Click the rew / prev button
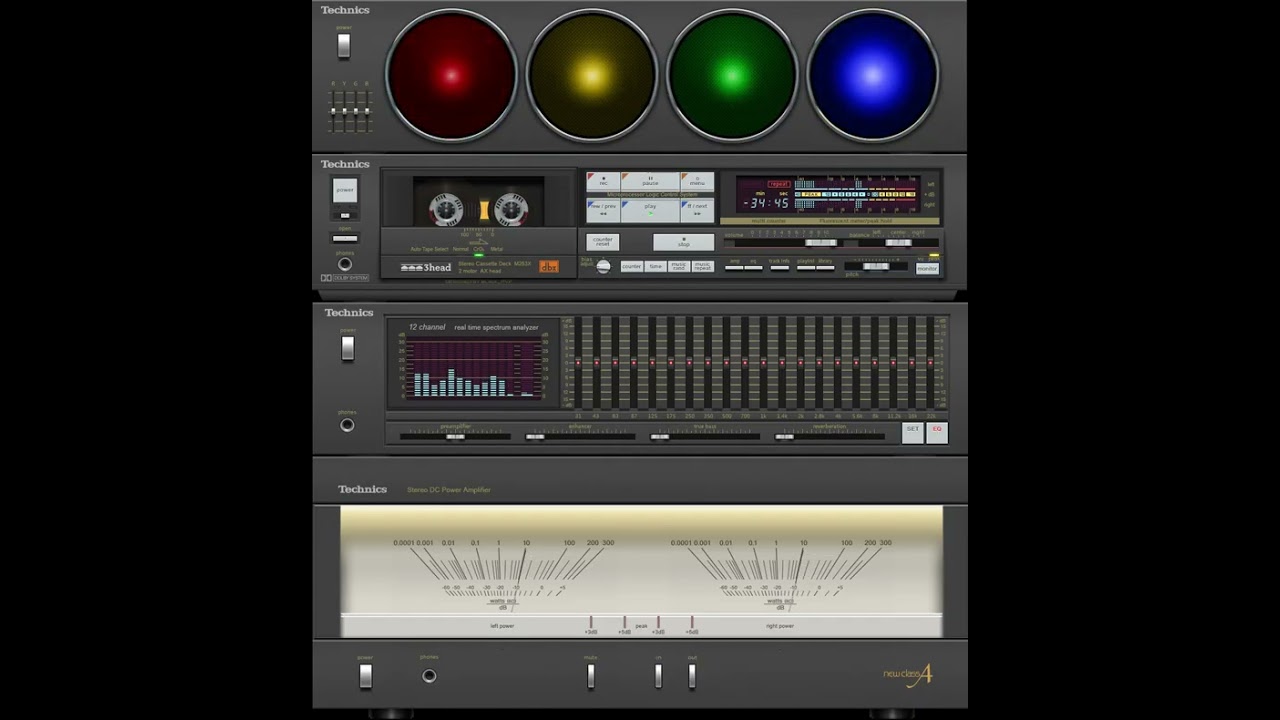Screen dimensions: 1280x720 coord(603,210)
